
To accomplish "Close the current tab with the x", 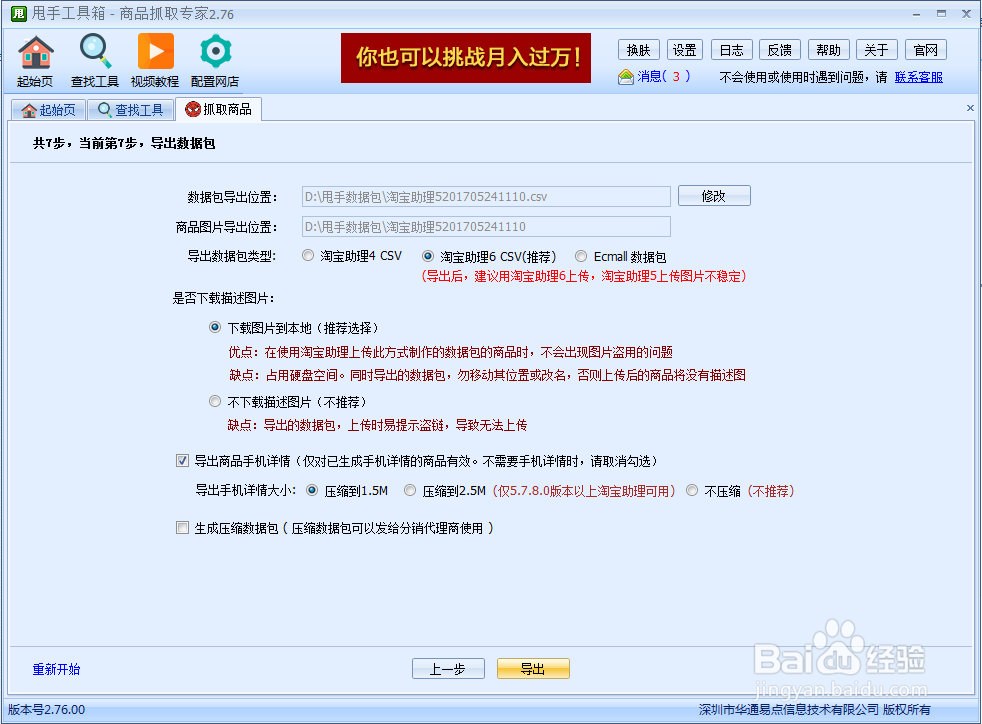I will 970,108.
